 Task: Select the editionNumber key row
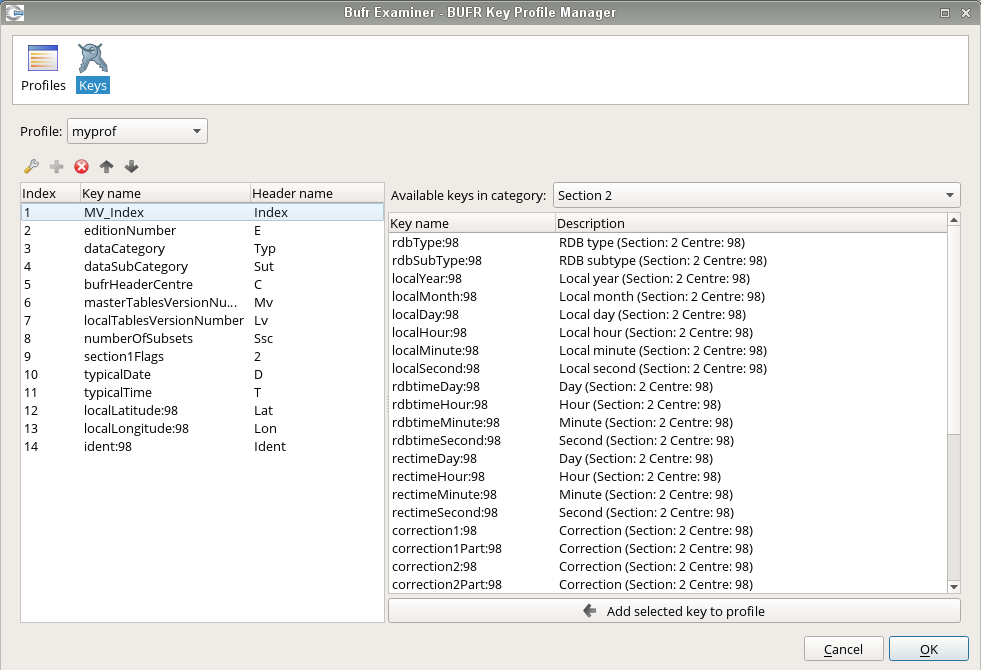point(202,230)
